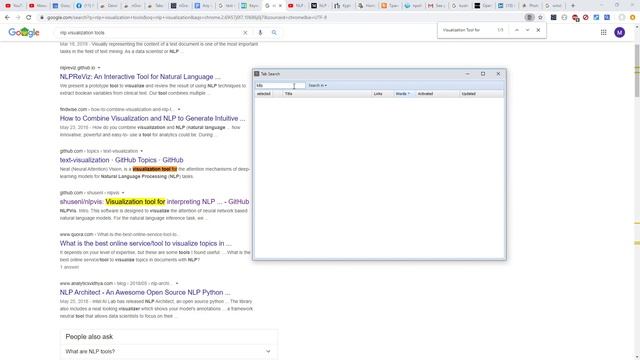This screenshot has height=360, width=640.
Task: Start voice search with the microphone icon
Action: point(260,33)
